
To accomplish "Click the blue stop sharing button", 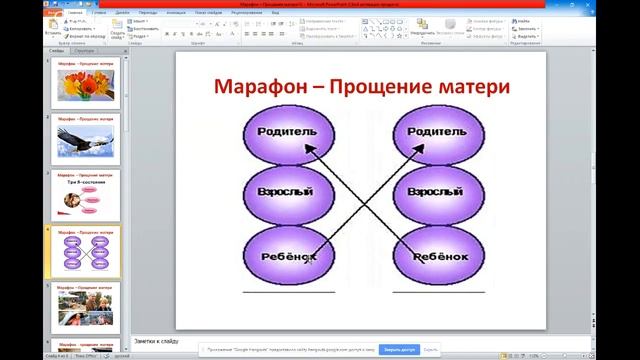I will [x=399, y=349].
